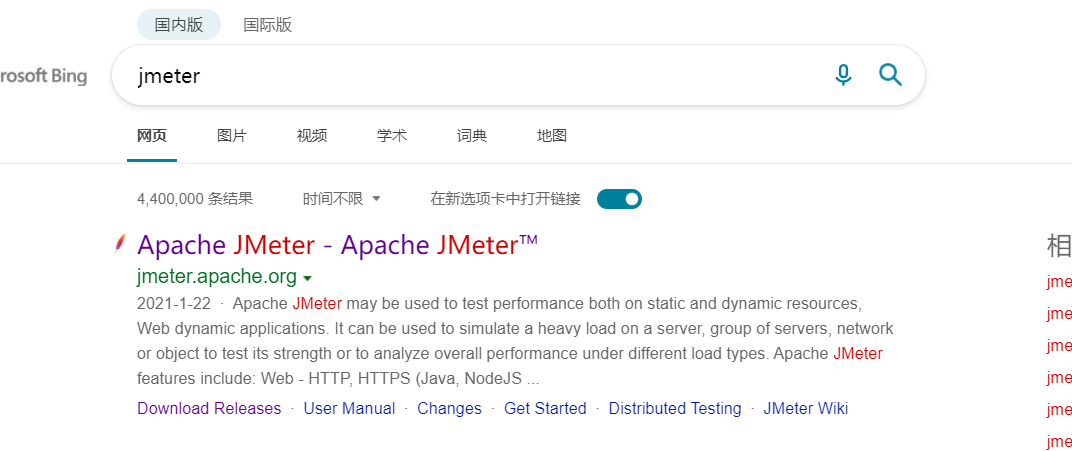
Task: Expand the jmeter.apache.org URL dropdown arrow
Action: [308, 278]
